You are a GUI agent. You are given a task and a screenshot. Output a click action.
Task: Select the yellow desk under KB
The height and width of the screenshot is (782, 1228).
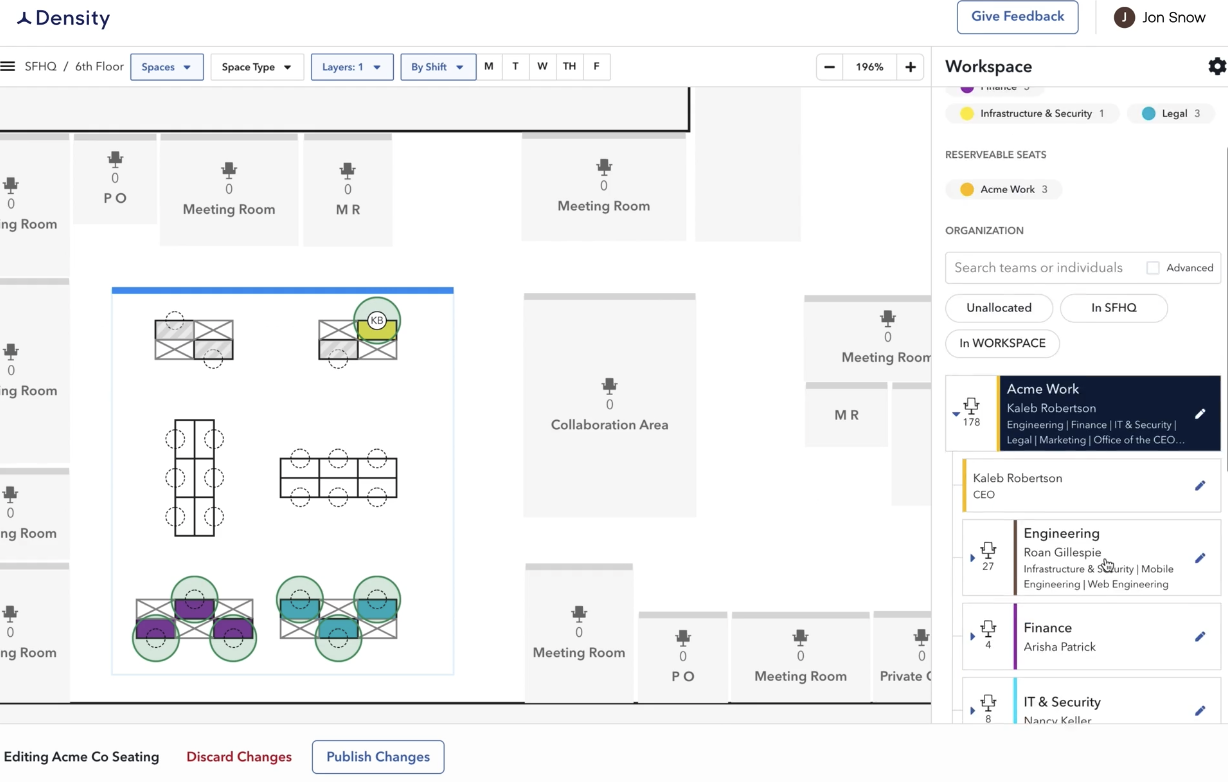[x=377, y=331]
